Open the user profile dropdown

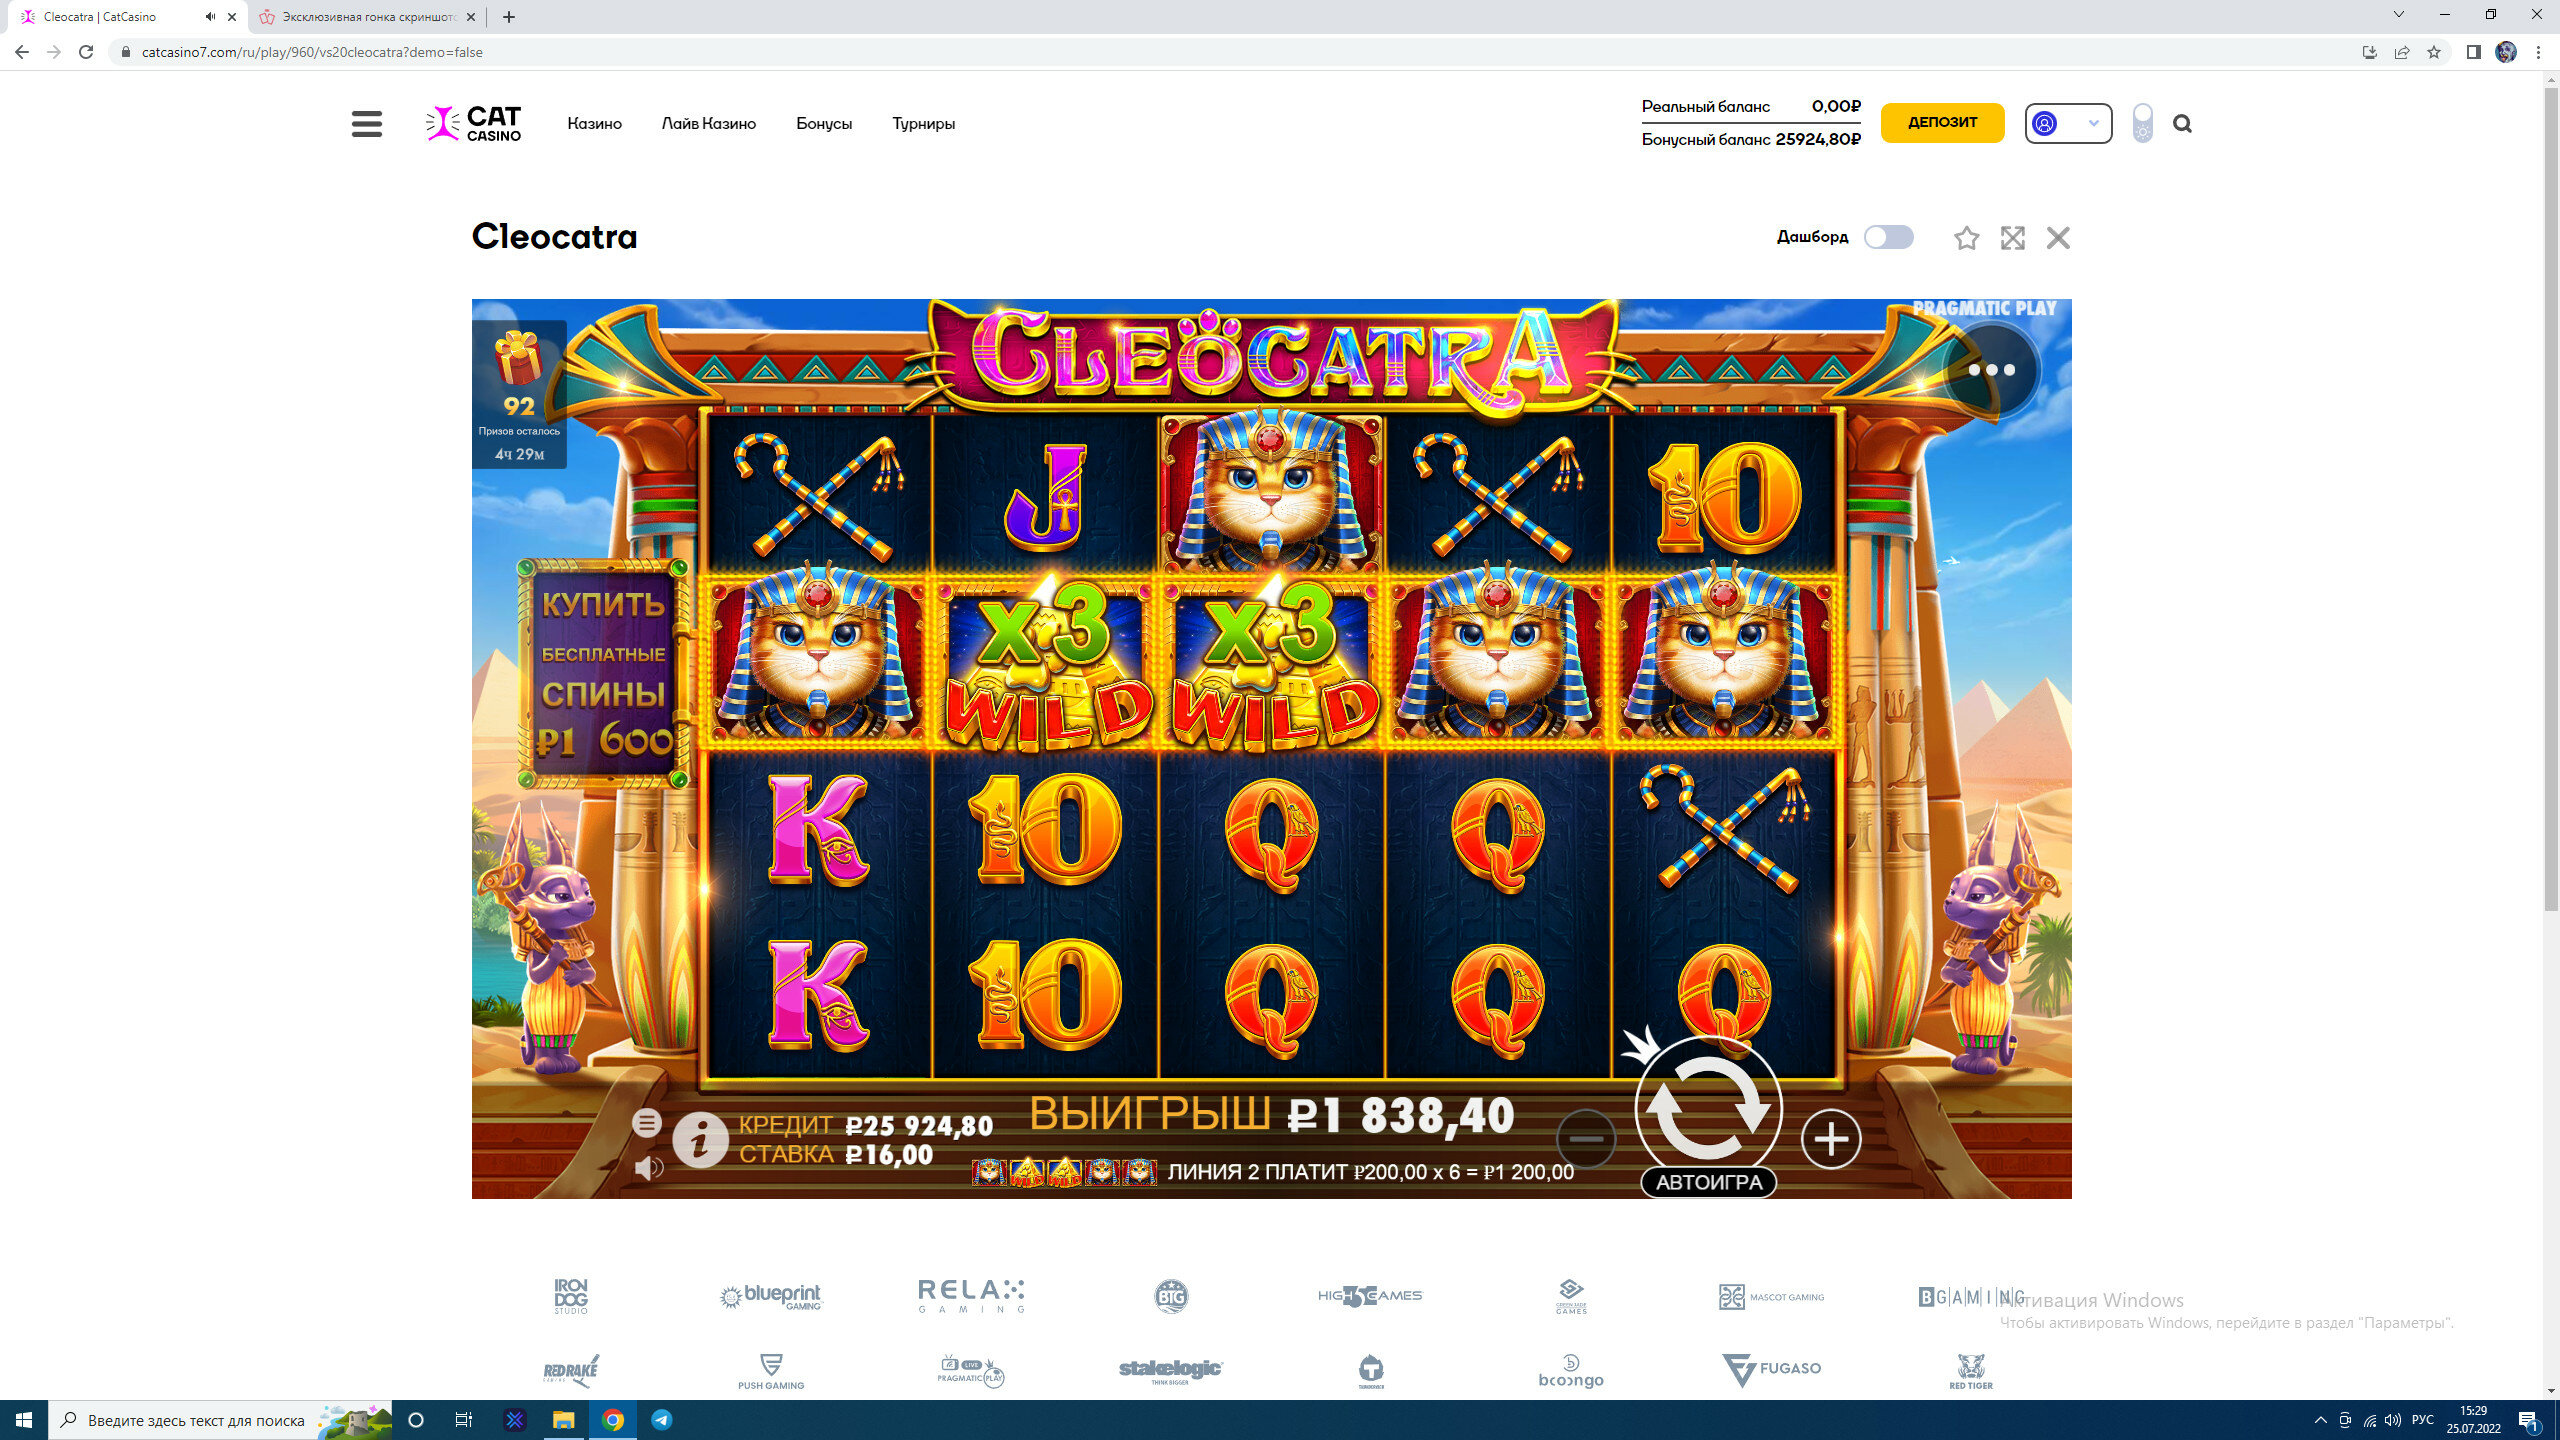[x=2068, y=123]
